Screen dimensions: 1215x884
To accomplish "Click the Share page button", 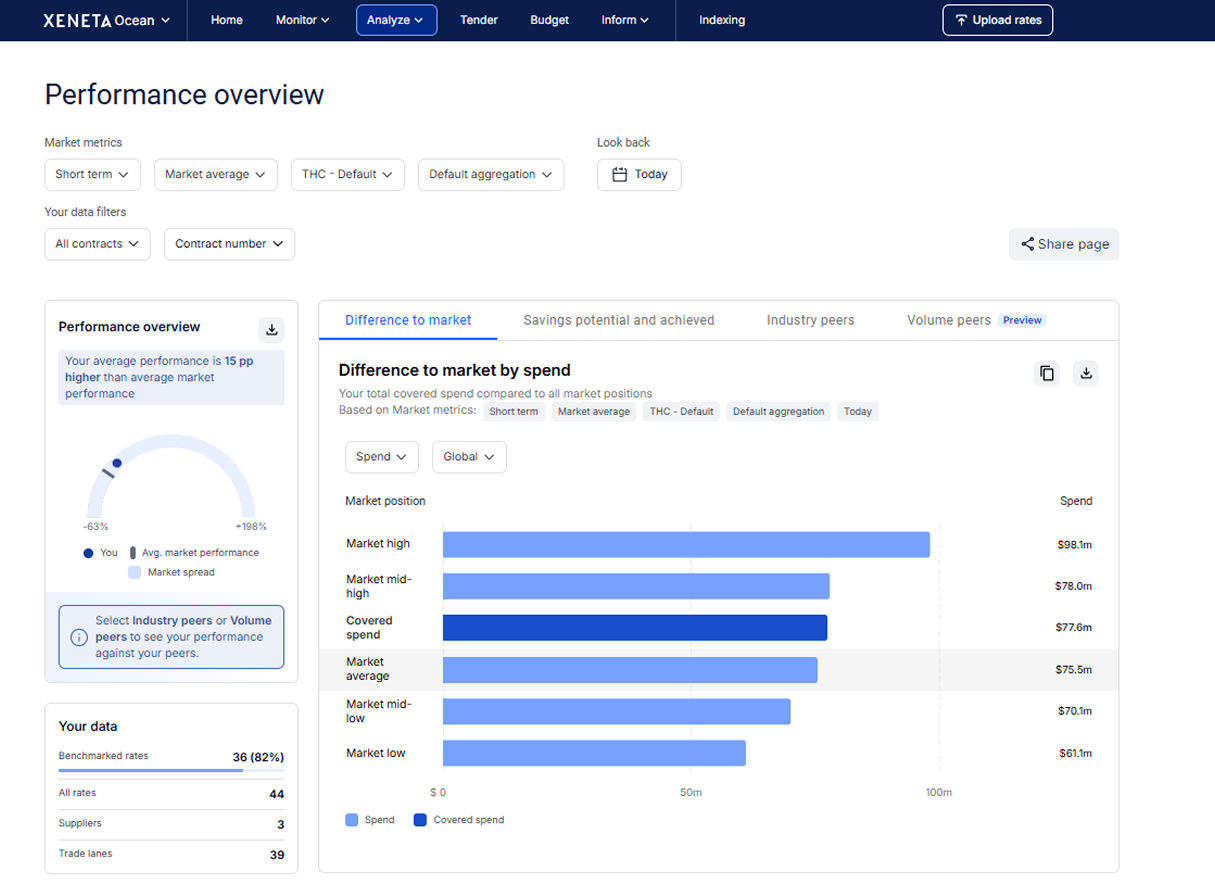I will click(x=1064, y=244).
